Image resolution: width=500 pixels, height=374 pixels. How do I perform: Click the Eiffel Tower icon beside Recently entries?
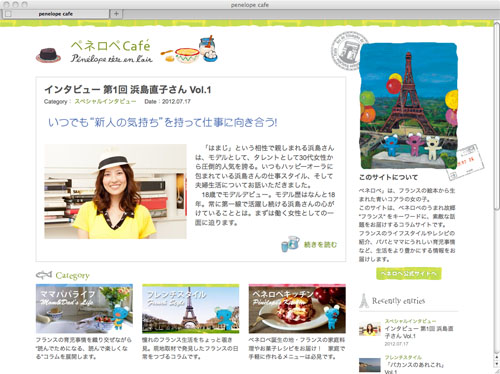tap(364, 300)
